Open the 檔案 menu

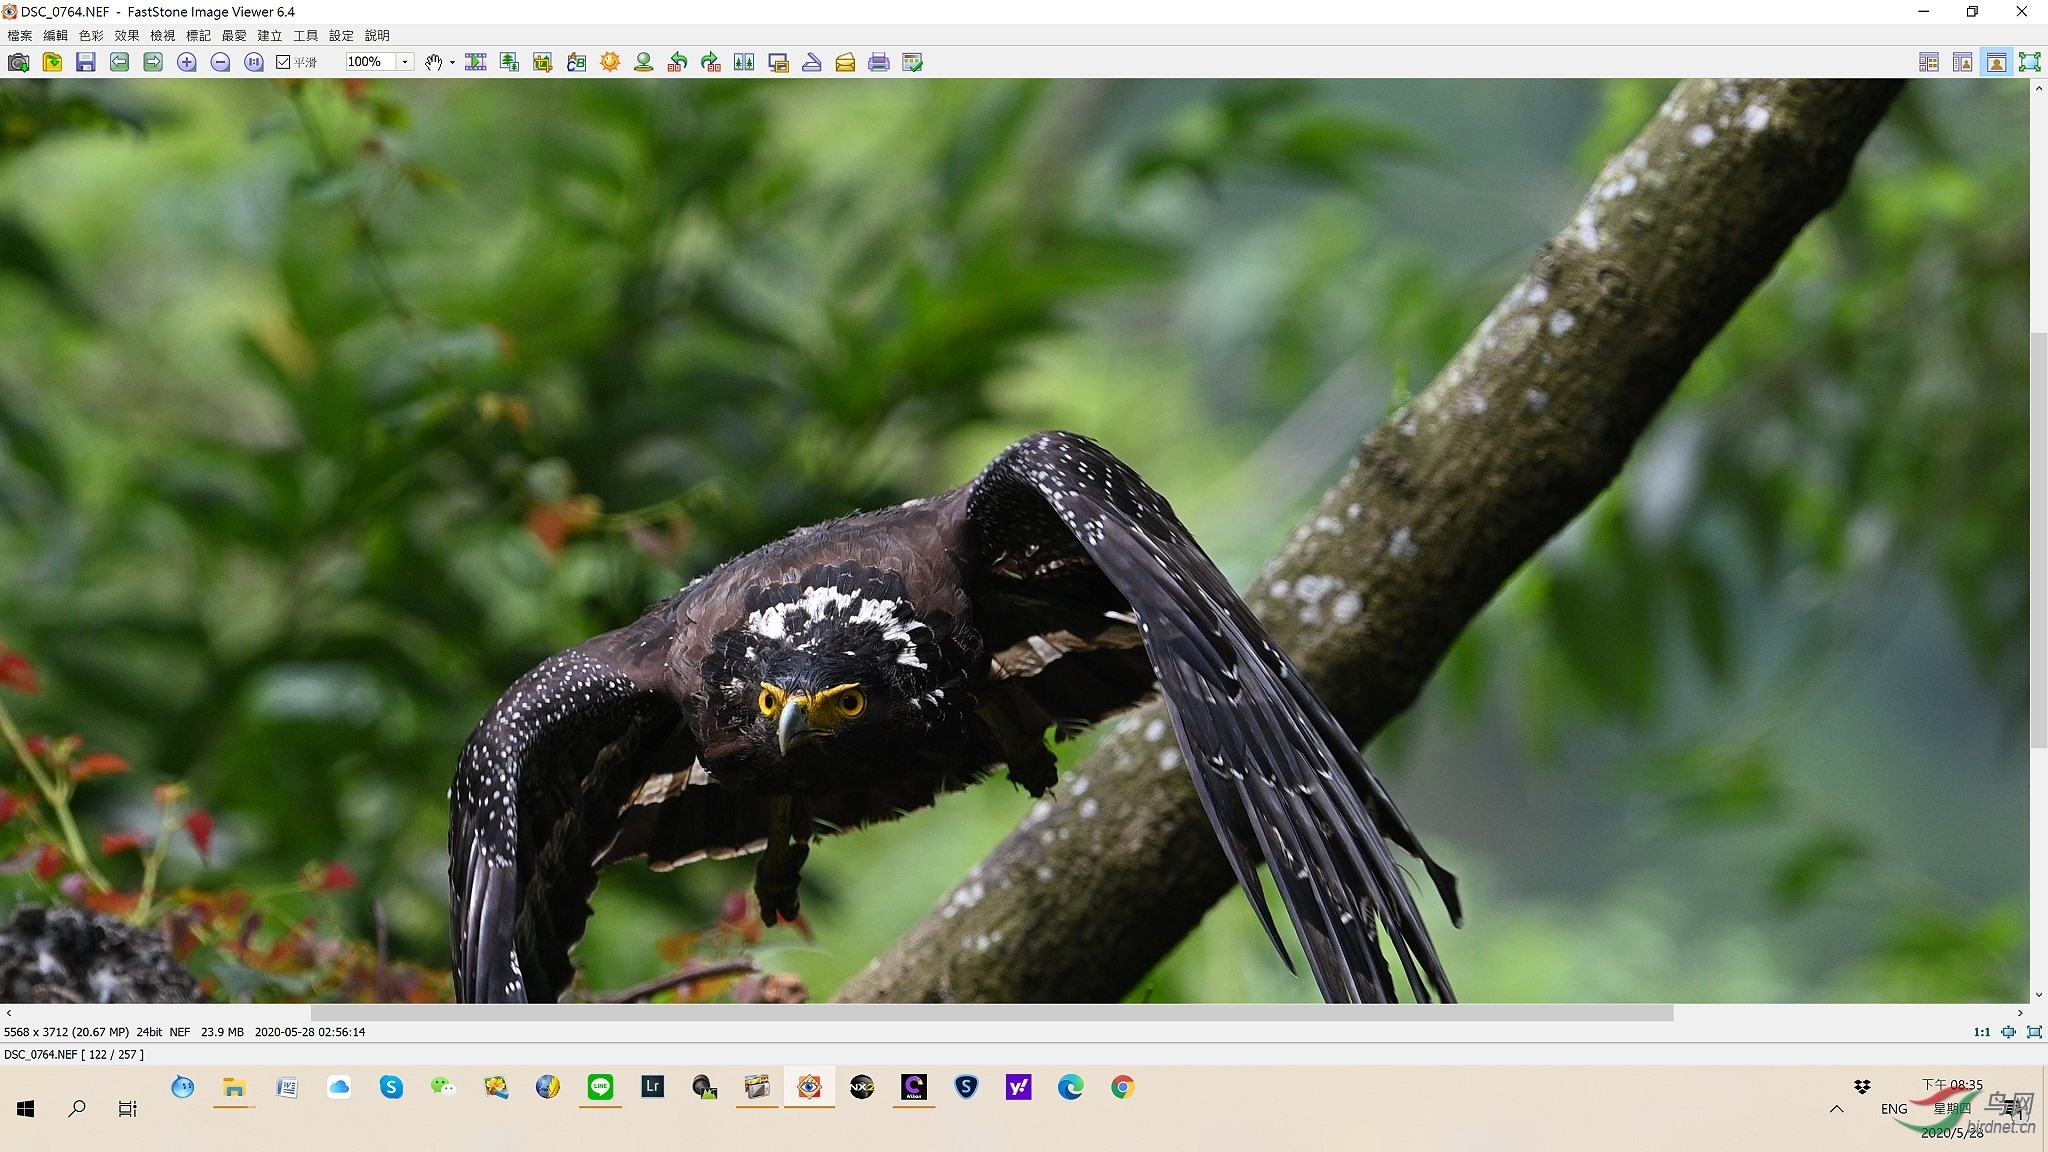click(x=20, y=35)
